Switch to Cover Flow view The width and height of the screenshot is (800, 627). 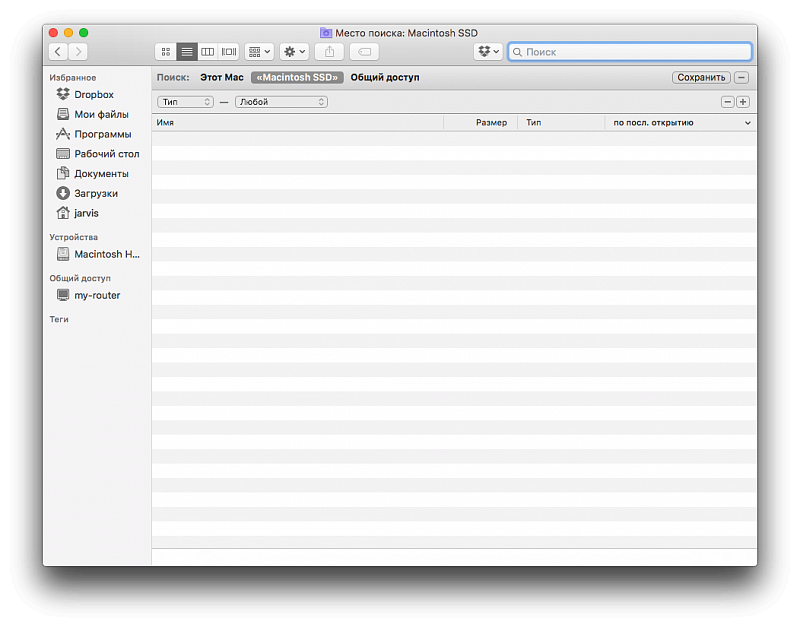tap(229, 51)
